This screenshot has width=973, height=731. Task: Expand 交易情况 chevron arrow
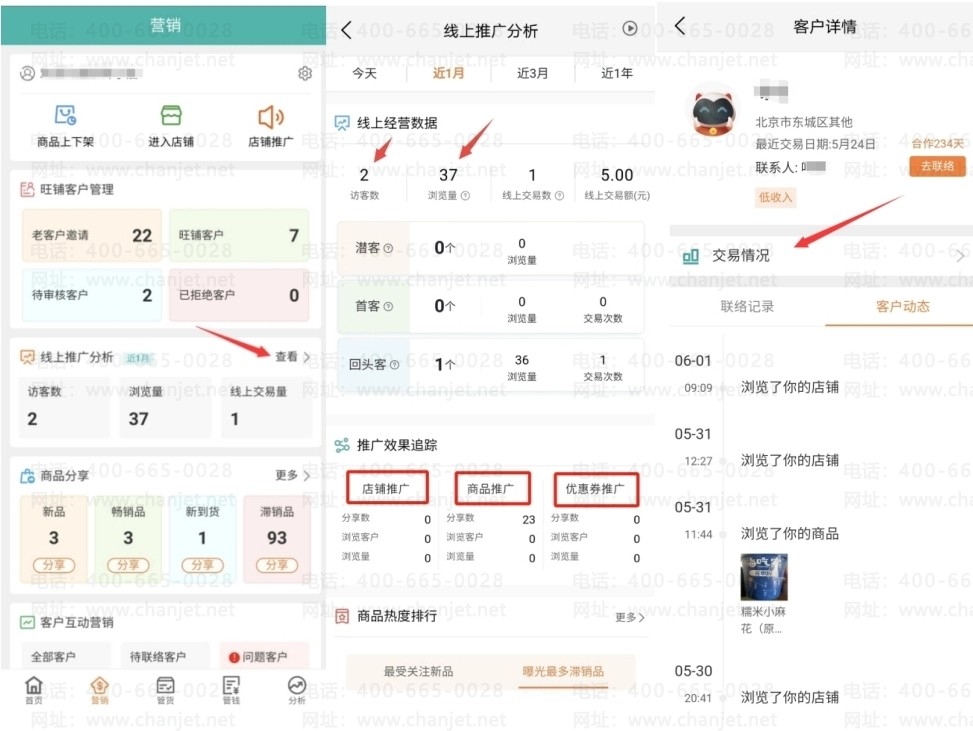pyautogui.click(x=961, y=256)
